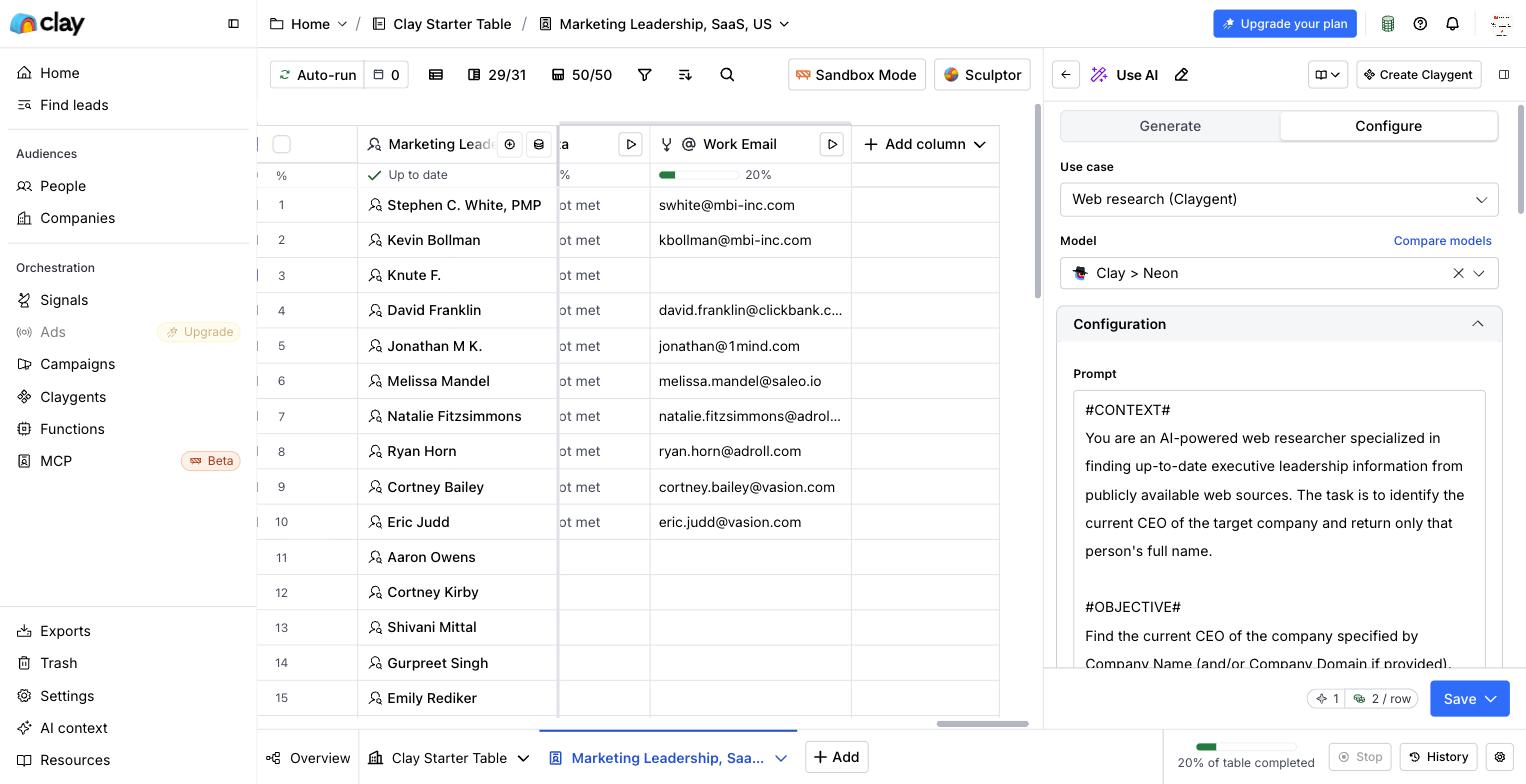The width and height of the screenshot is (1526, 784).
Task: Click the add-circle icon in Marketing Leaders column header
Action: click(509, 144)
